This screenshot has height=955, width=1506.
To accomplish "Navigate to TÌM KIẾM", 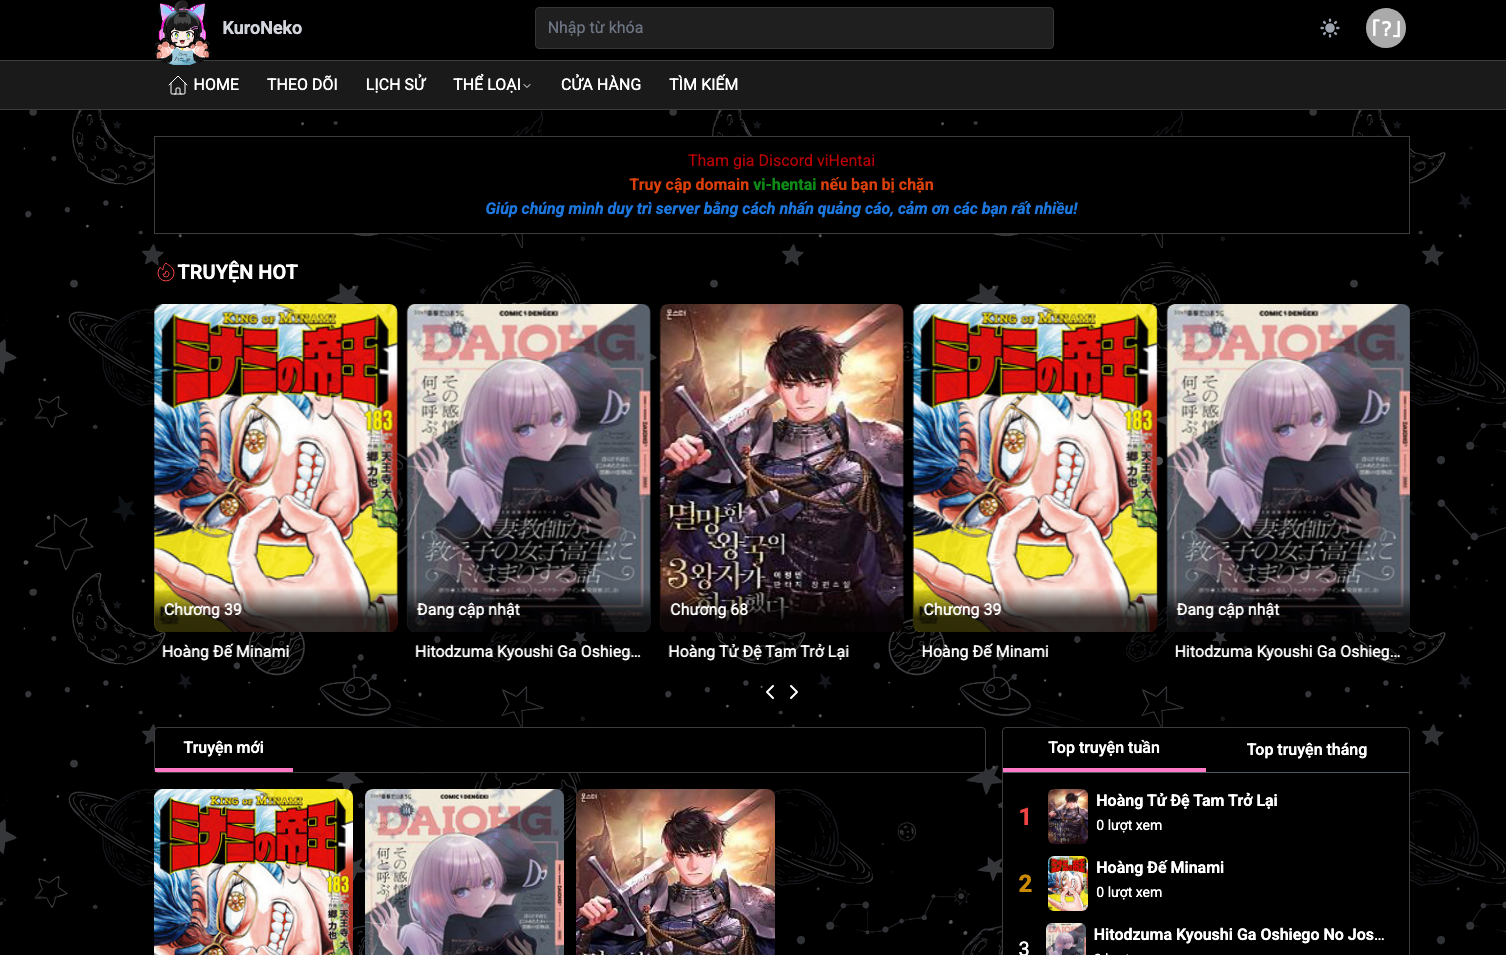I will 704,85.
